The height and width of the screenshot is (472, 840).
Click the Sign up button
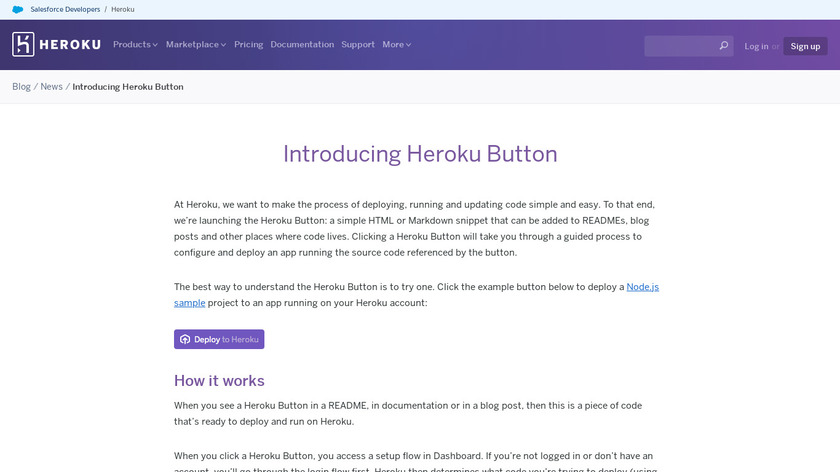(x=805, y=46)
